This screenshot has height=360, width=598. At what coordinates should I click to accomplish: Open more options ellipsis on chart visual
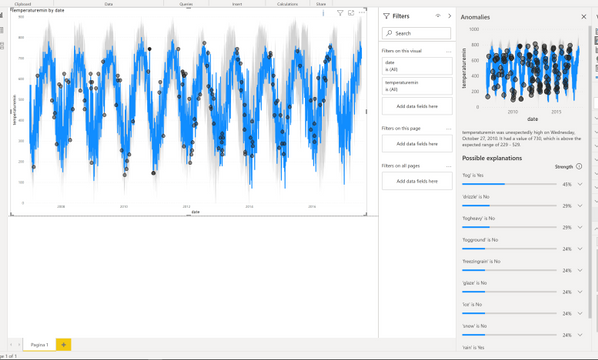pos(362,13)
